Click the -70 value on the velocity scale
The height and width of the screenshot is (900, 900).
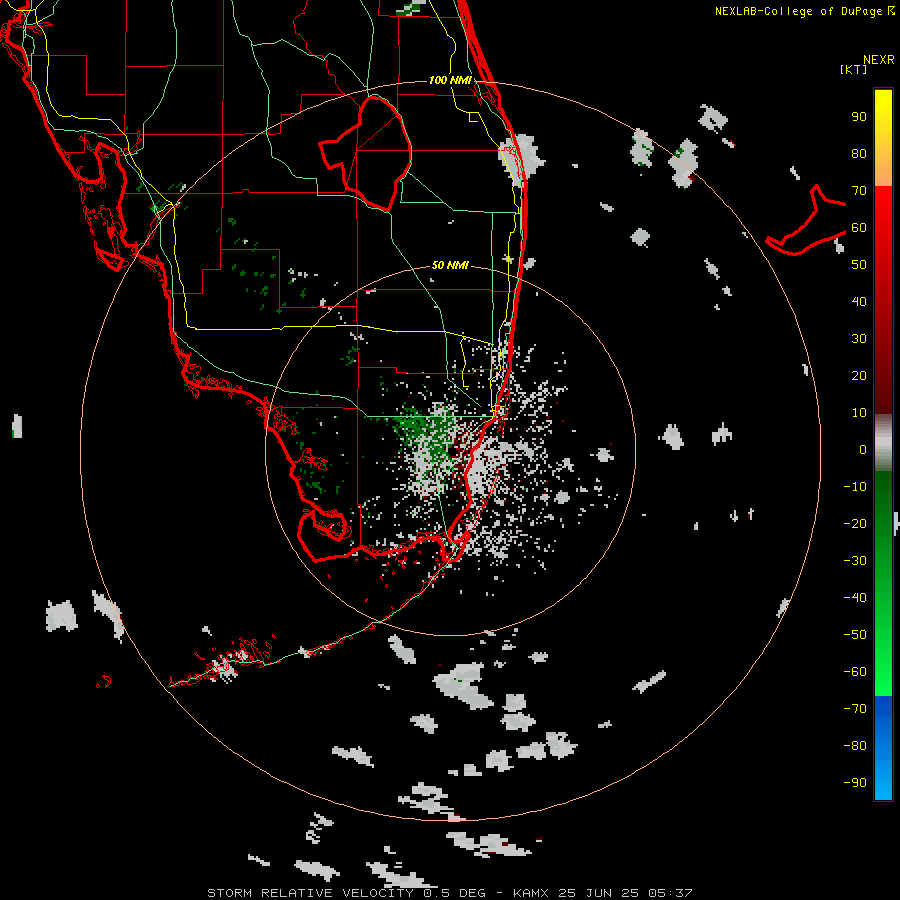[855, 709]
